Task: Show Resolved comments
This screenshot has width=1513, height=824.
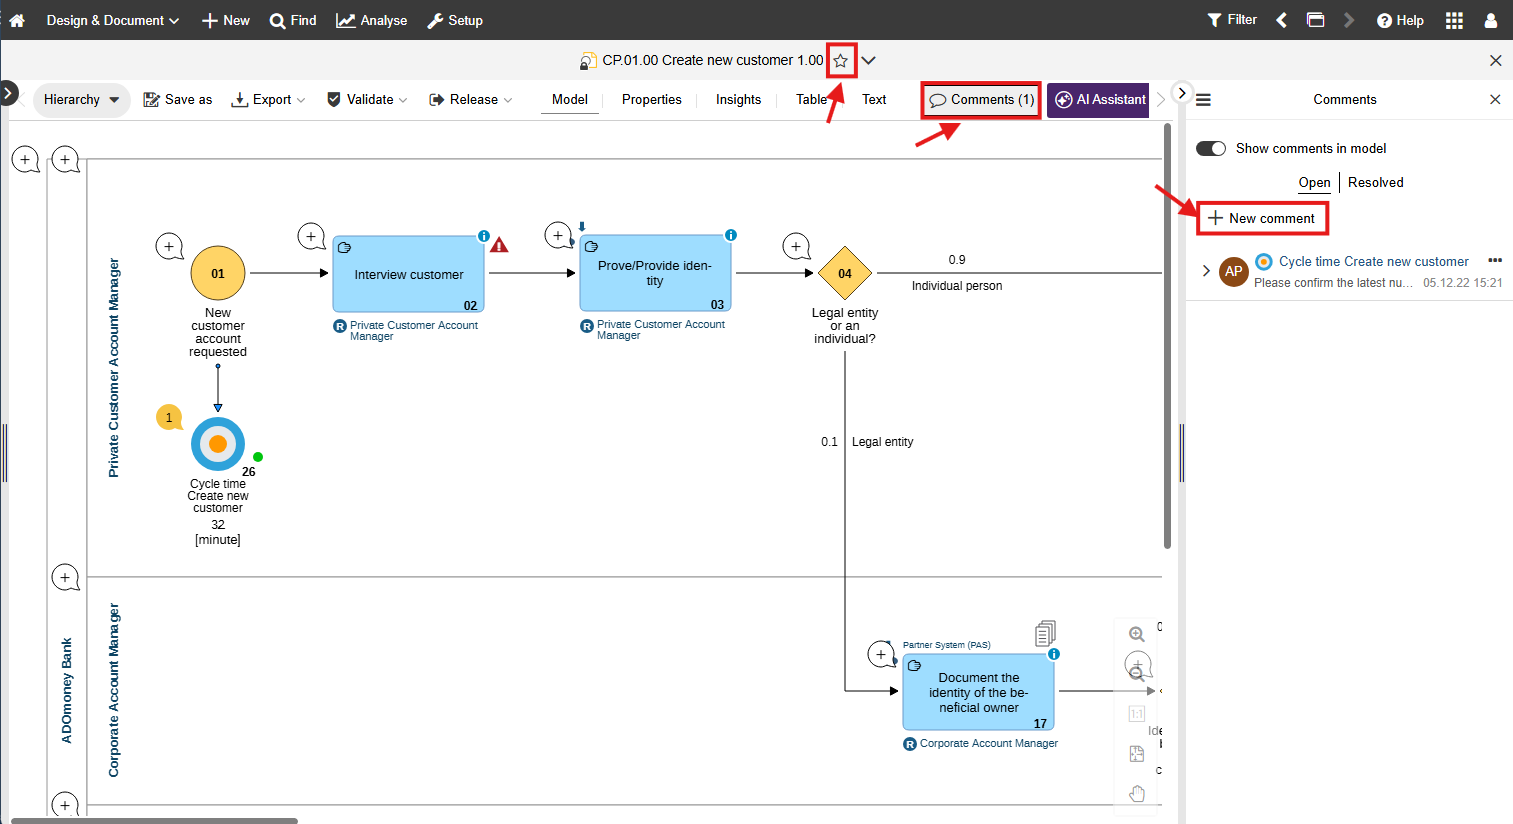Action: [1375, 182]
